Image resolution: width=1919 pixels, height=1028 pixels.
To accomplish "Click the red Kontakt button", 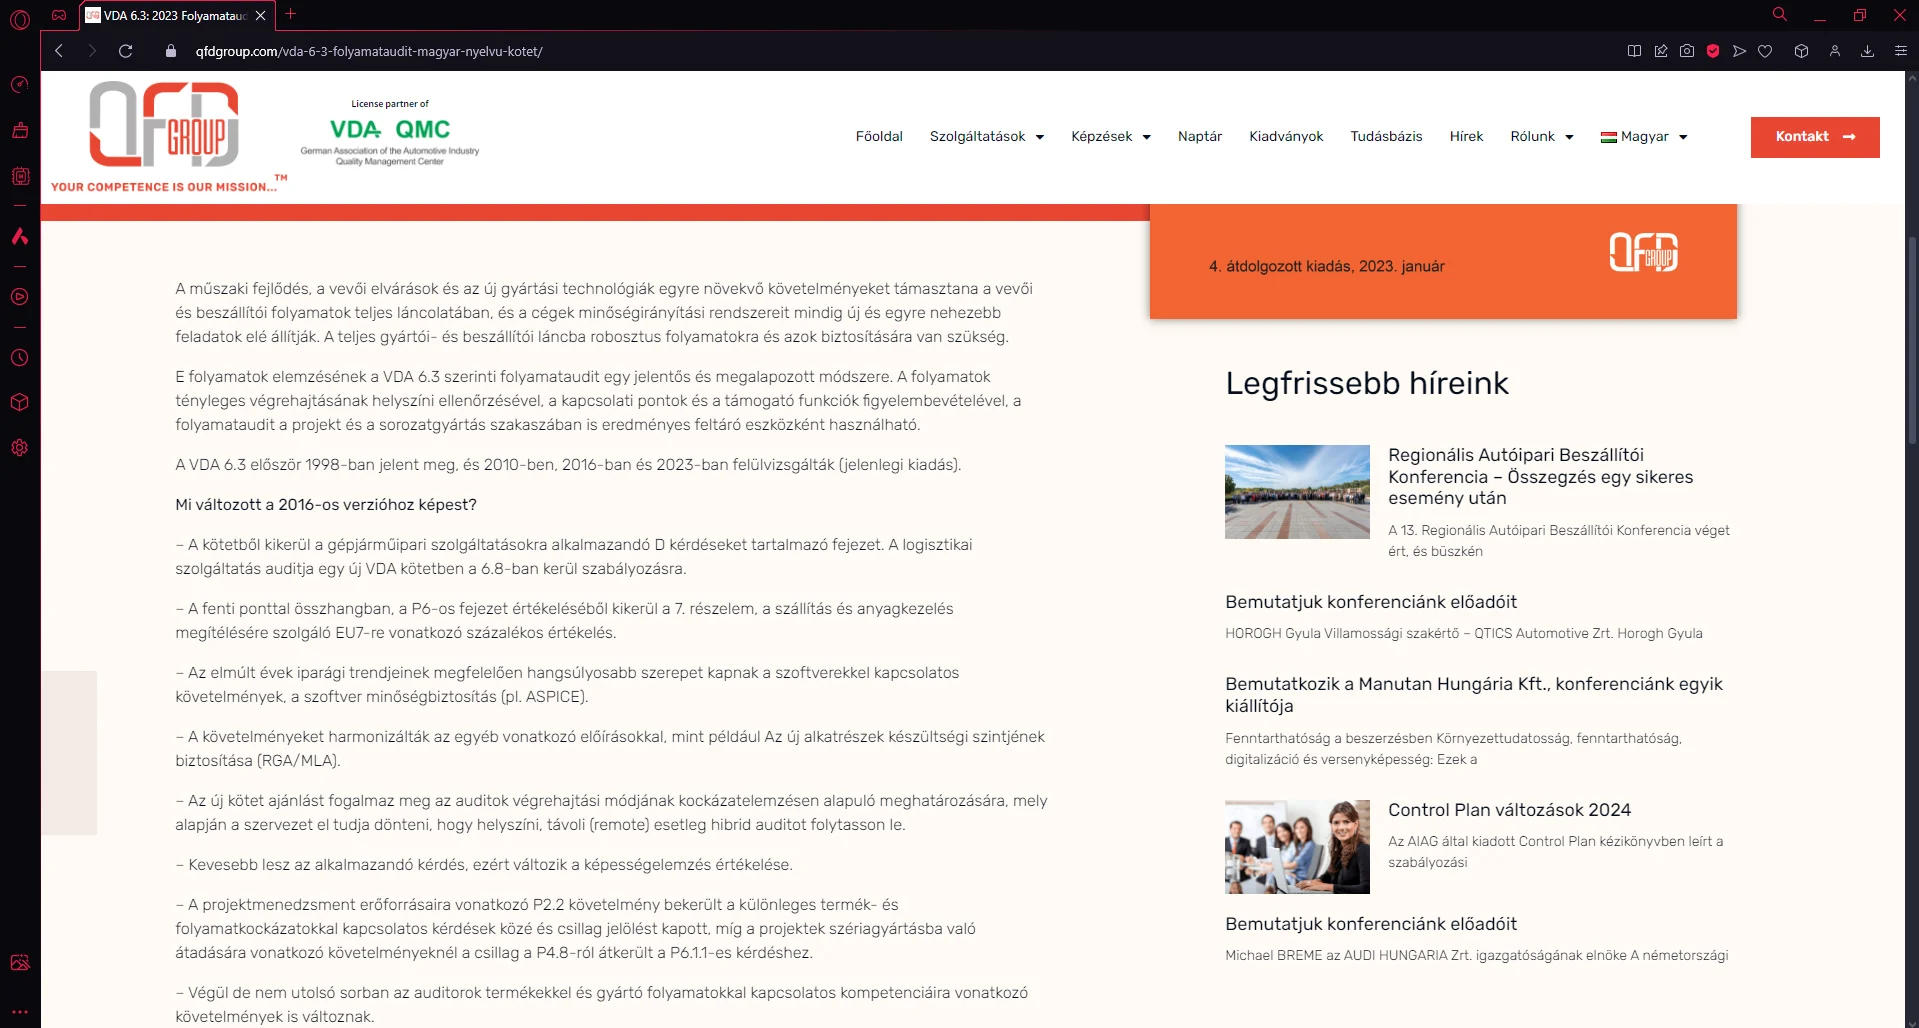I will [x=1814, y=137].
